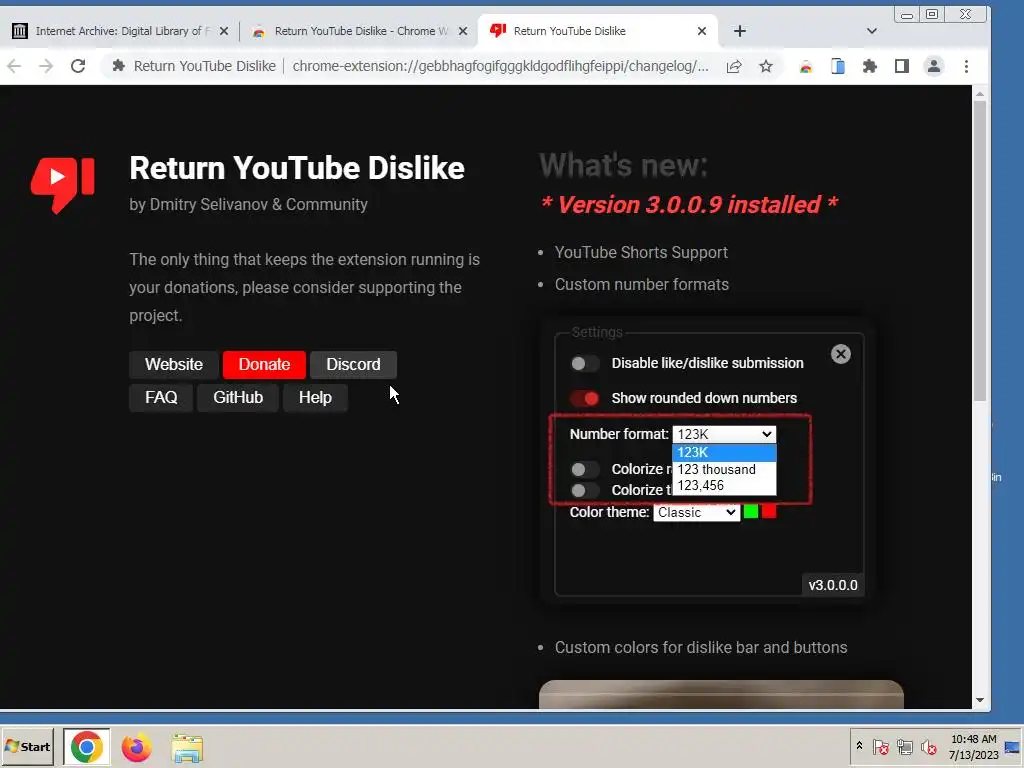Click the Action Center flag tray icon

[880, 746]
